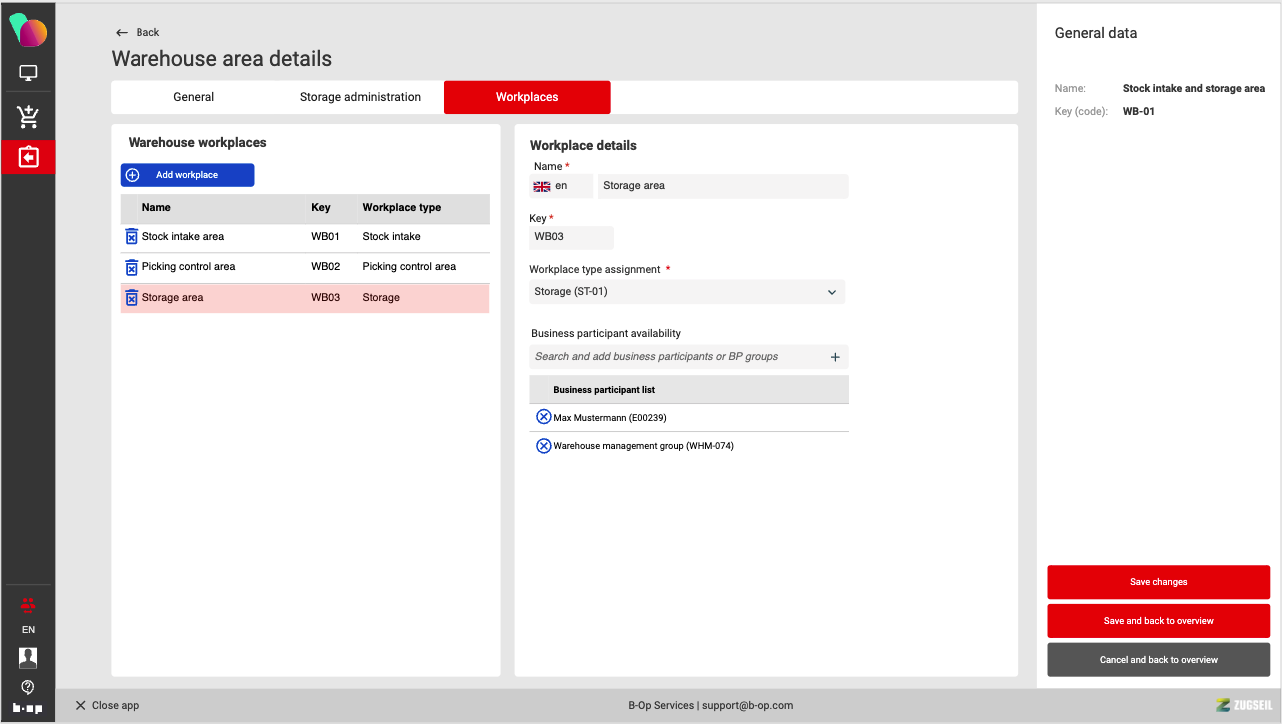Click the Back link
1282x724 pixels.
point(138,32)
